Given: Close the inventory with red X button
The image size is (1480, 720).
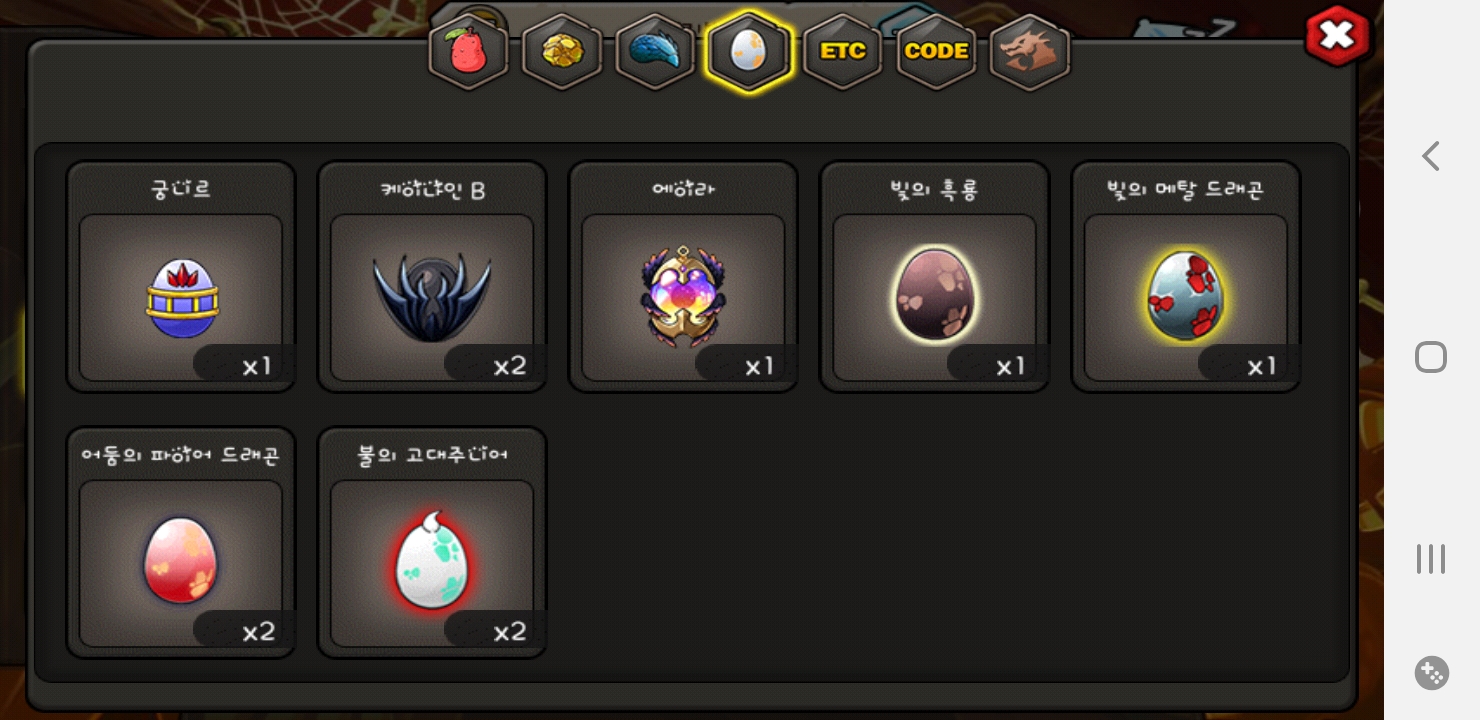Looking at the screenshot, I should pos(1337,36).
